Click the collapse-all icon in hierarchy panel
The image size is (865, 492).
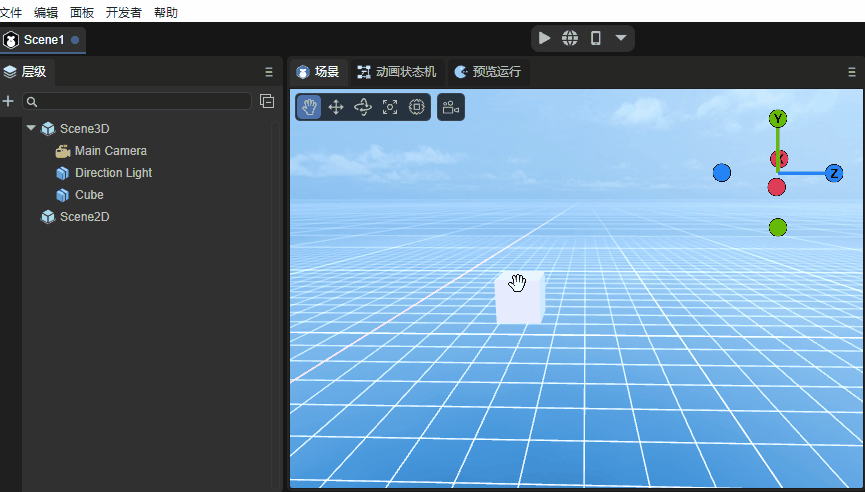click(x=267, y=101)
